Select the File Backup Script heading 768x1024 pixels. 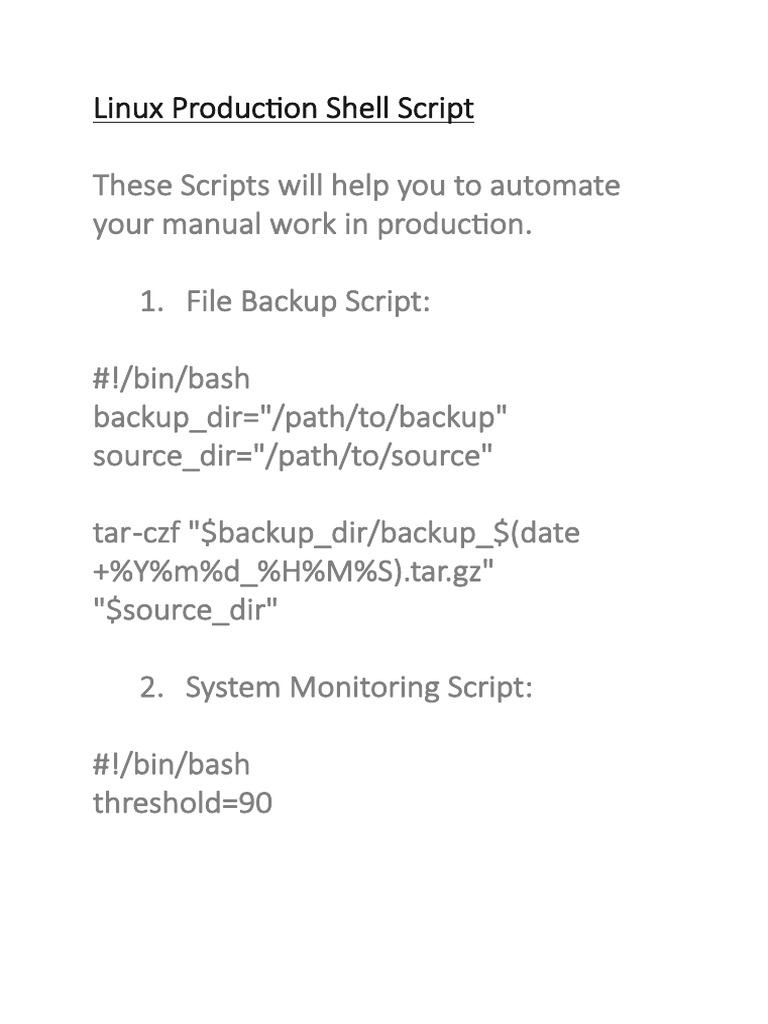tap(308, 301)
